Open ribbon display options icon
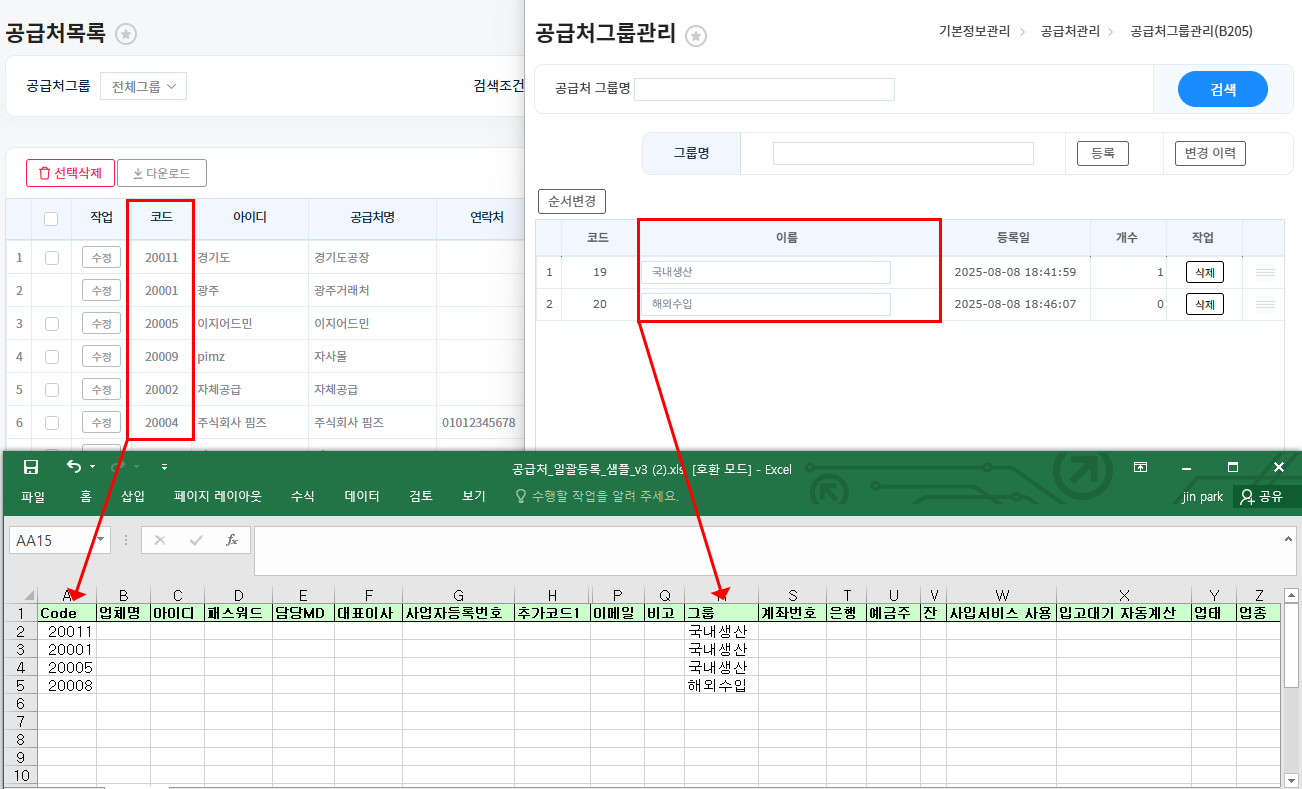The image size is (1302, 789). (x=1140, y=467)
